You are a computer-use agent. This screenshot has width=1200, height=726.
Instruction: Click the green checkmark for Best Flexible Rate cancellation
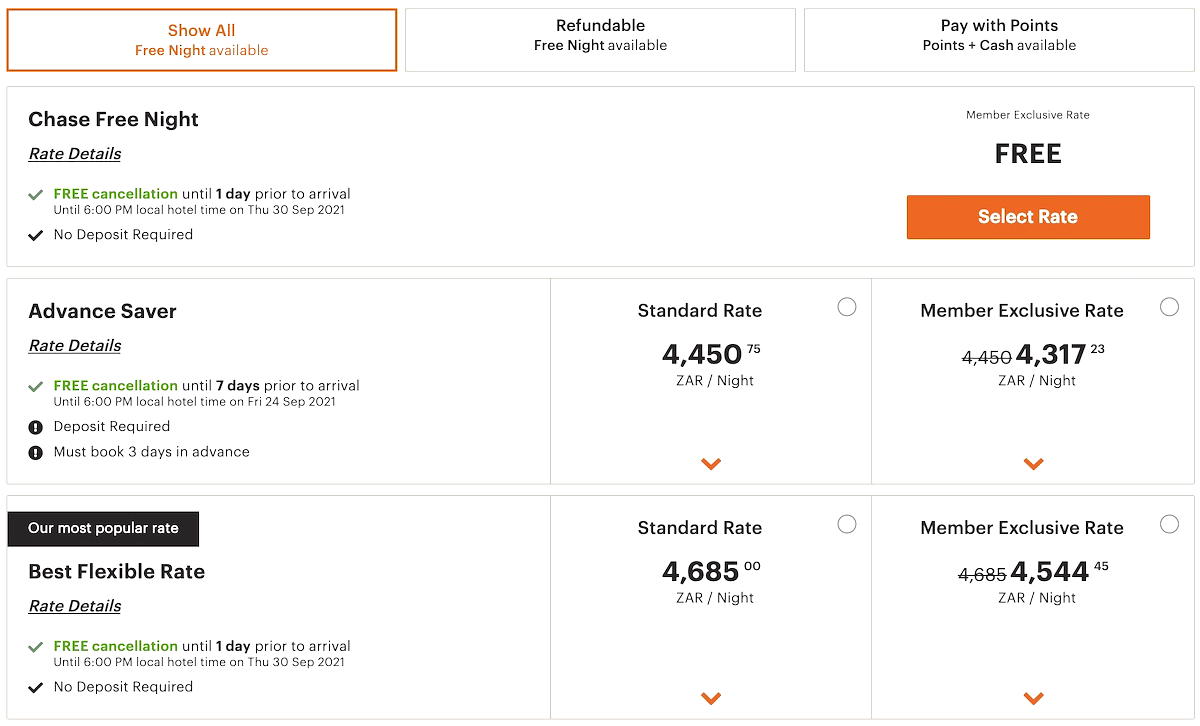[x=36, y=647]
